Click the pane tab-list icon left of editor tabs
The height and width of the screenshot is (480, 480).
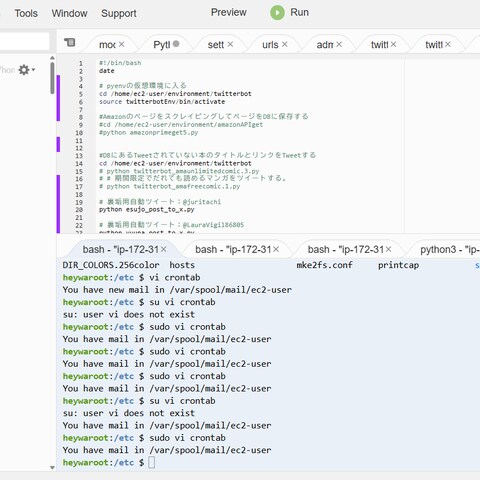[x=70, y=42]
